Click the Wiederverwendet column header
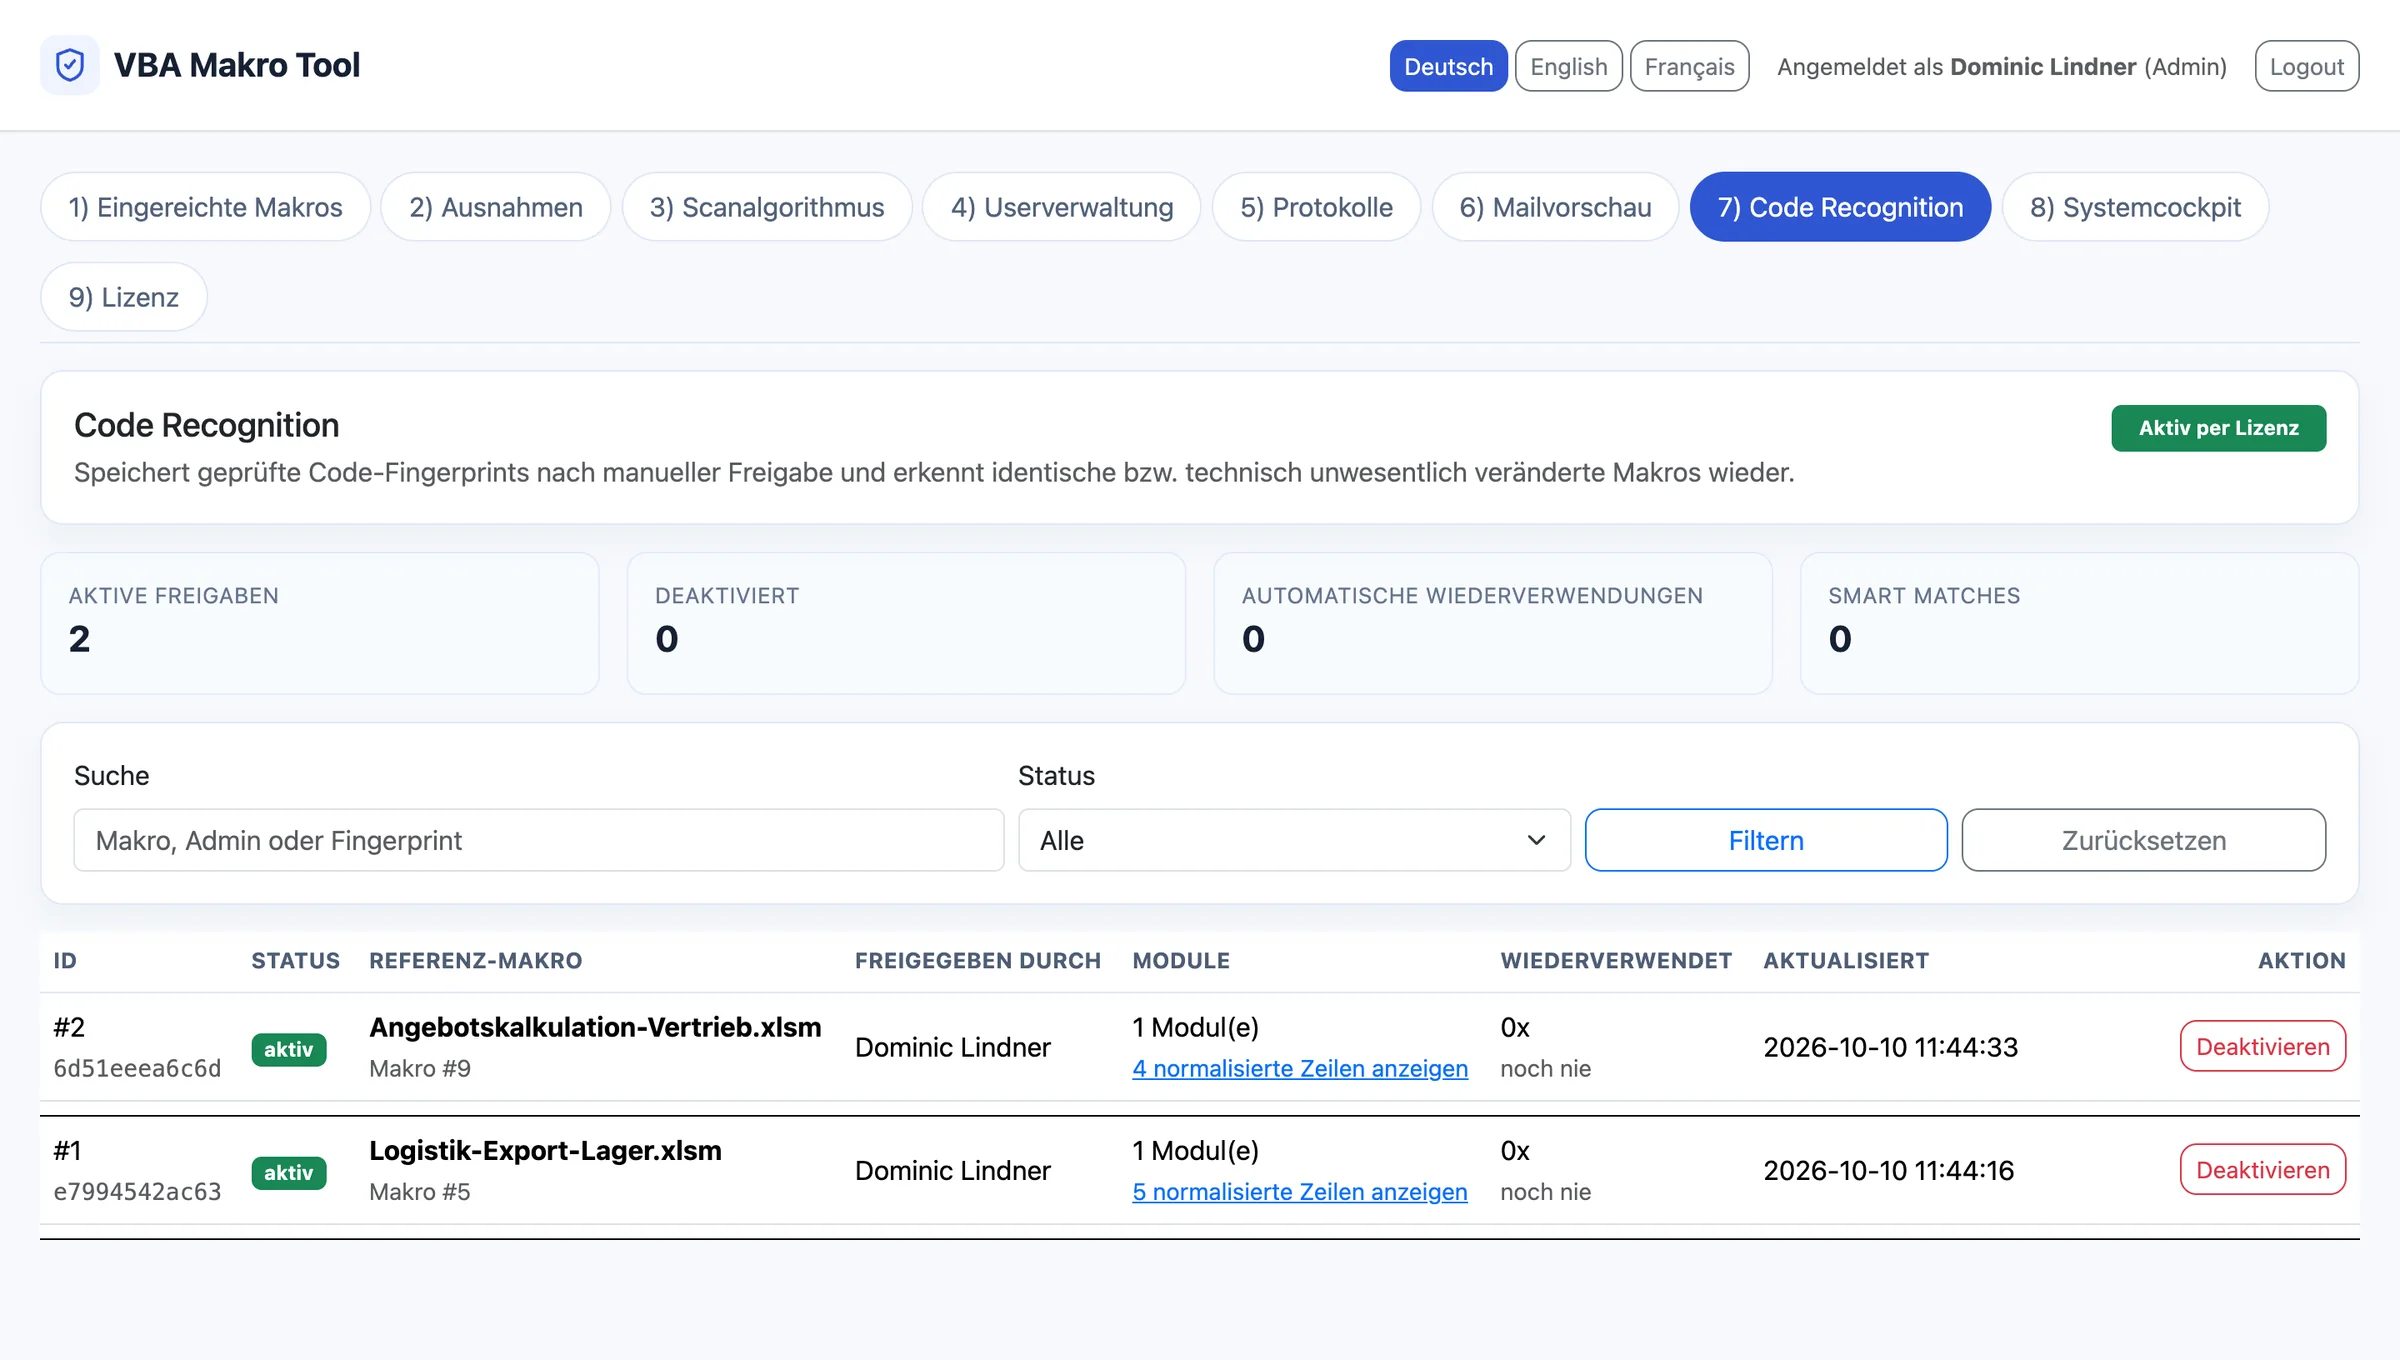 pos(1616,961)
